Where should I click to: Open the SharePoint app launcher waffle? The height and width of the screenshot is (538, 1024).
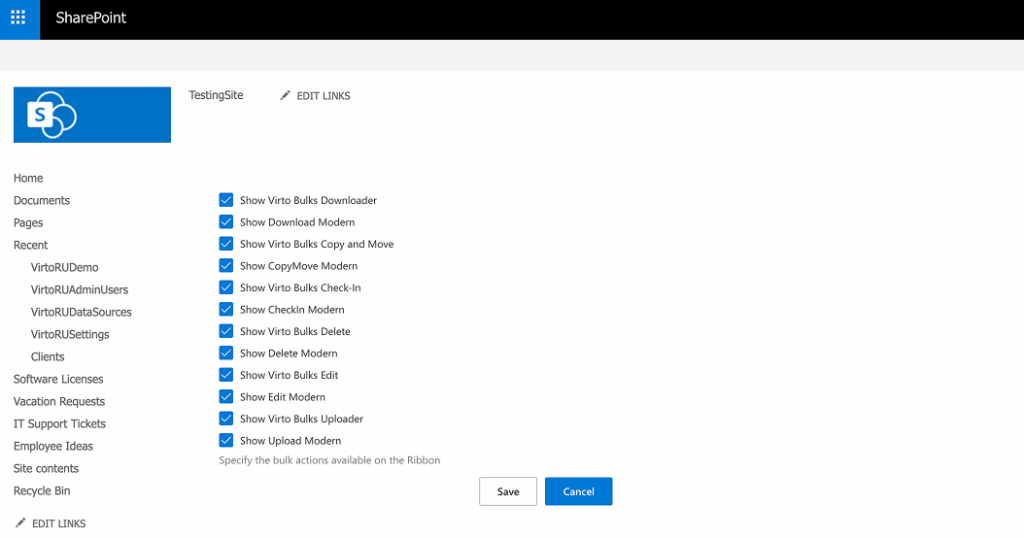click(x=18, y=18)
